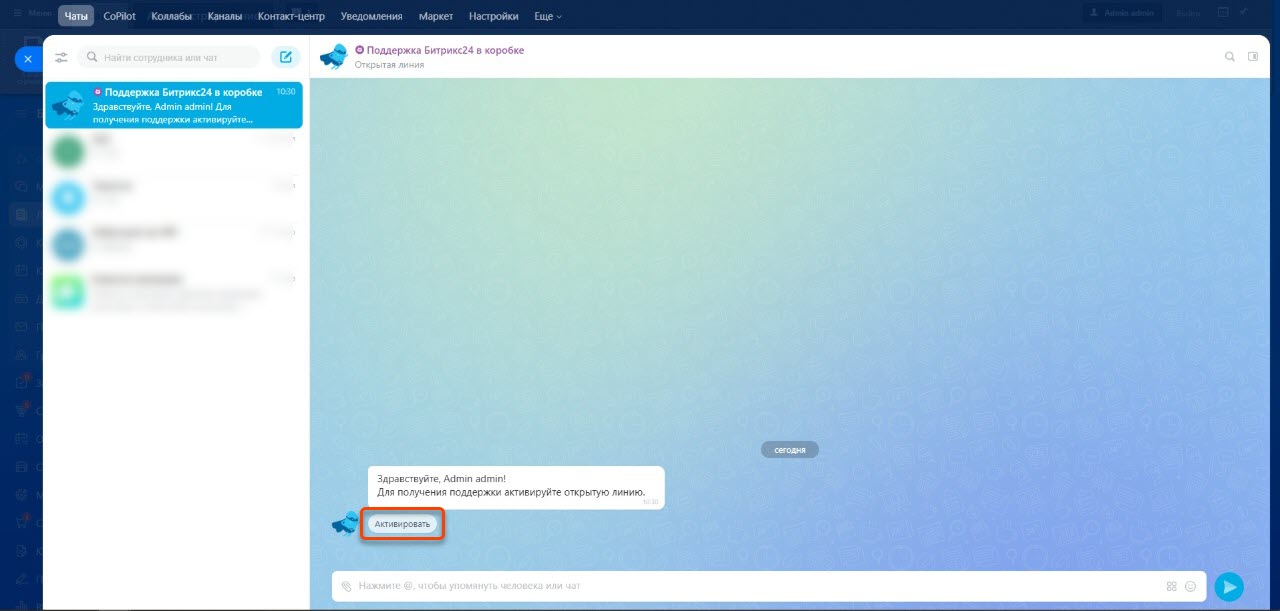Open chat list filter settings icon
The width and height of the screenshot is (1280, 611).
[62, 57]
